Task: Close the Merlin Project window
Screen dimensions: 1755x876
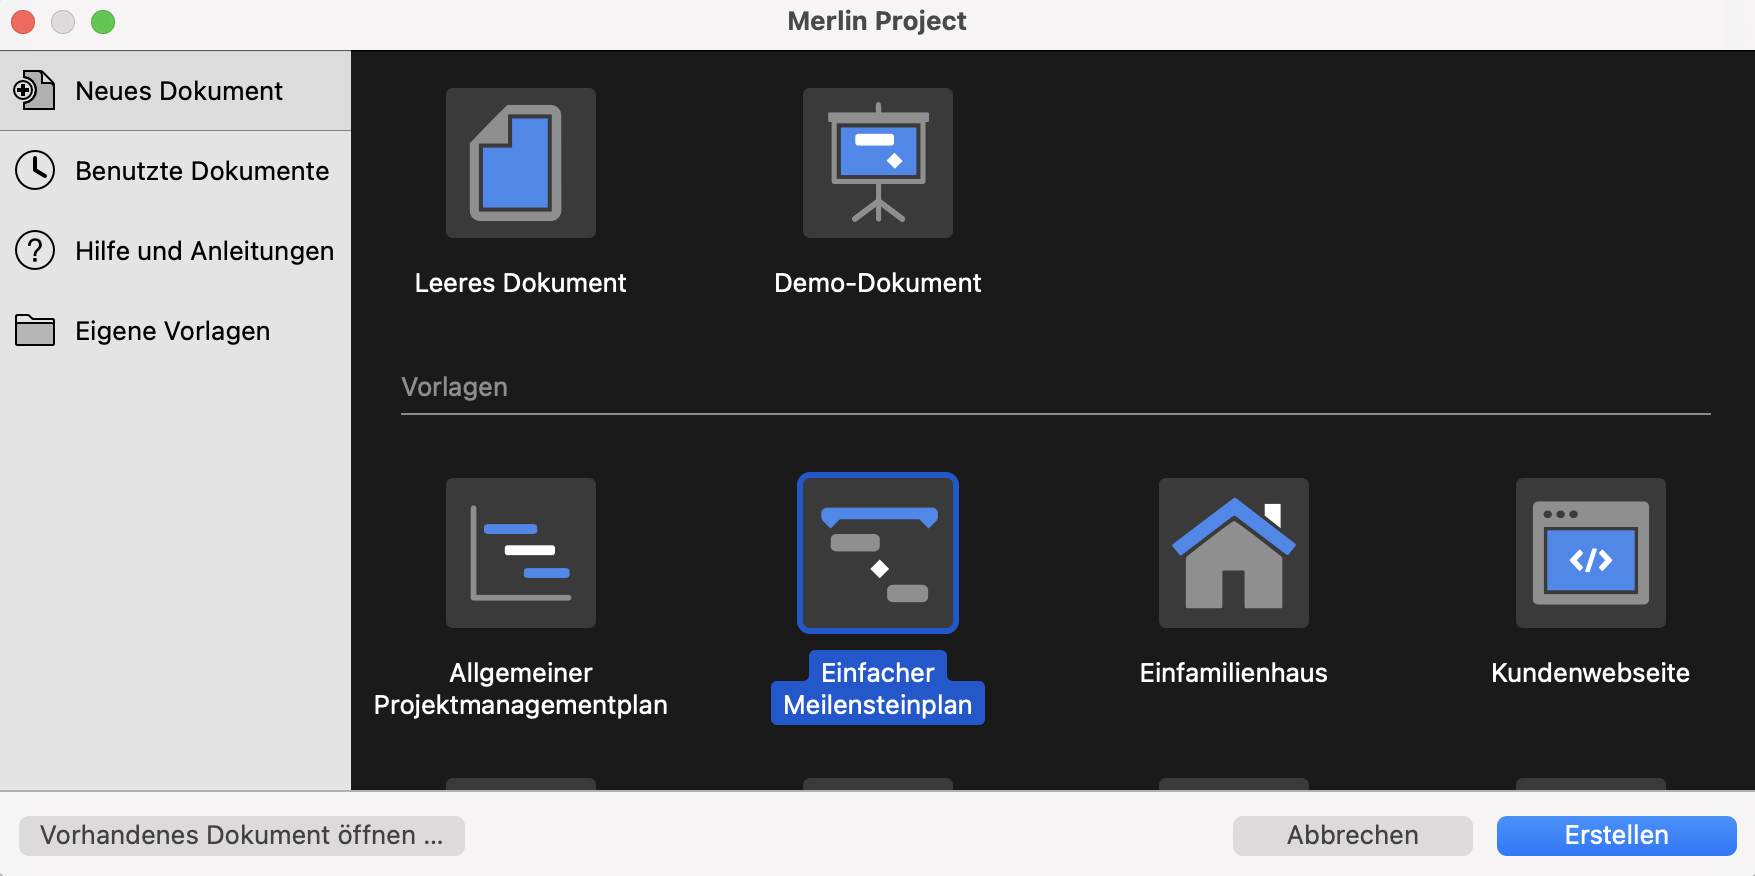Action: (x=23, y=21)
